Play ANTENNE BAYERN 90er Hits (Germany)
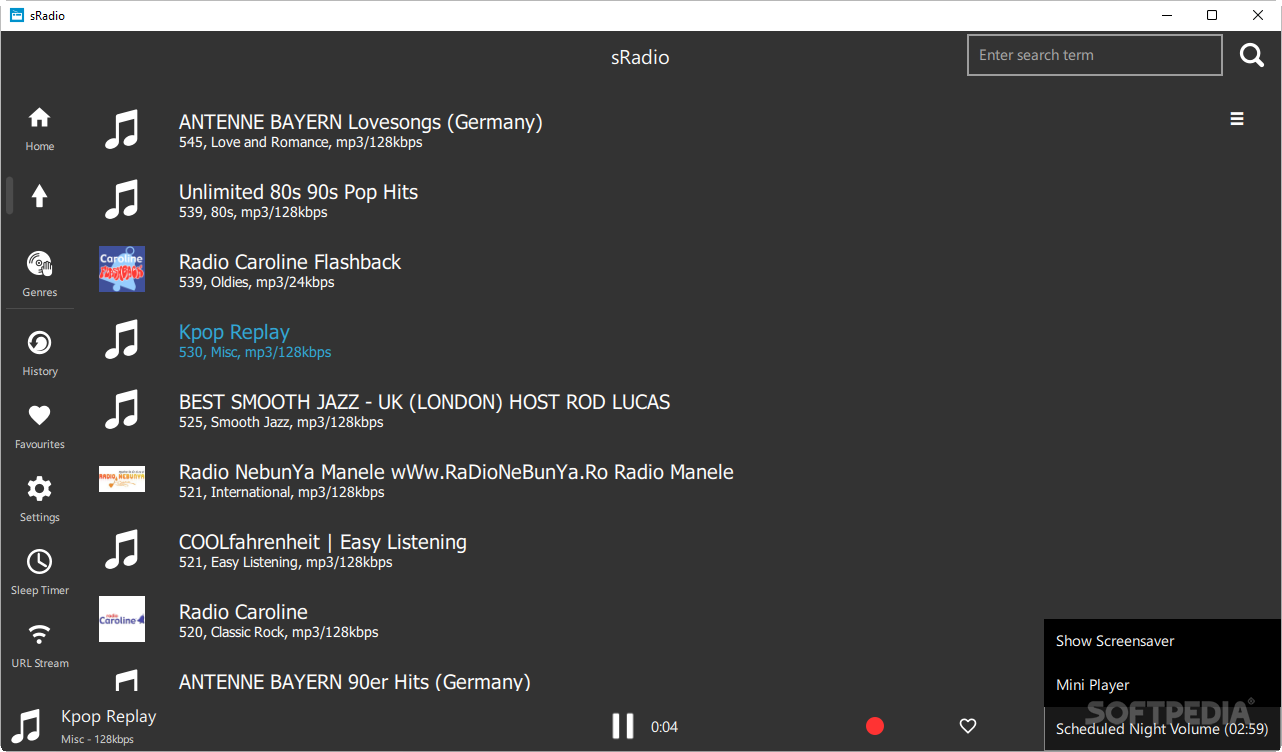Image resolution: width=1282 pixels, height=752 pixels. (x=355, y=682)
